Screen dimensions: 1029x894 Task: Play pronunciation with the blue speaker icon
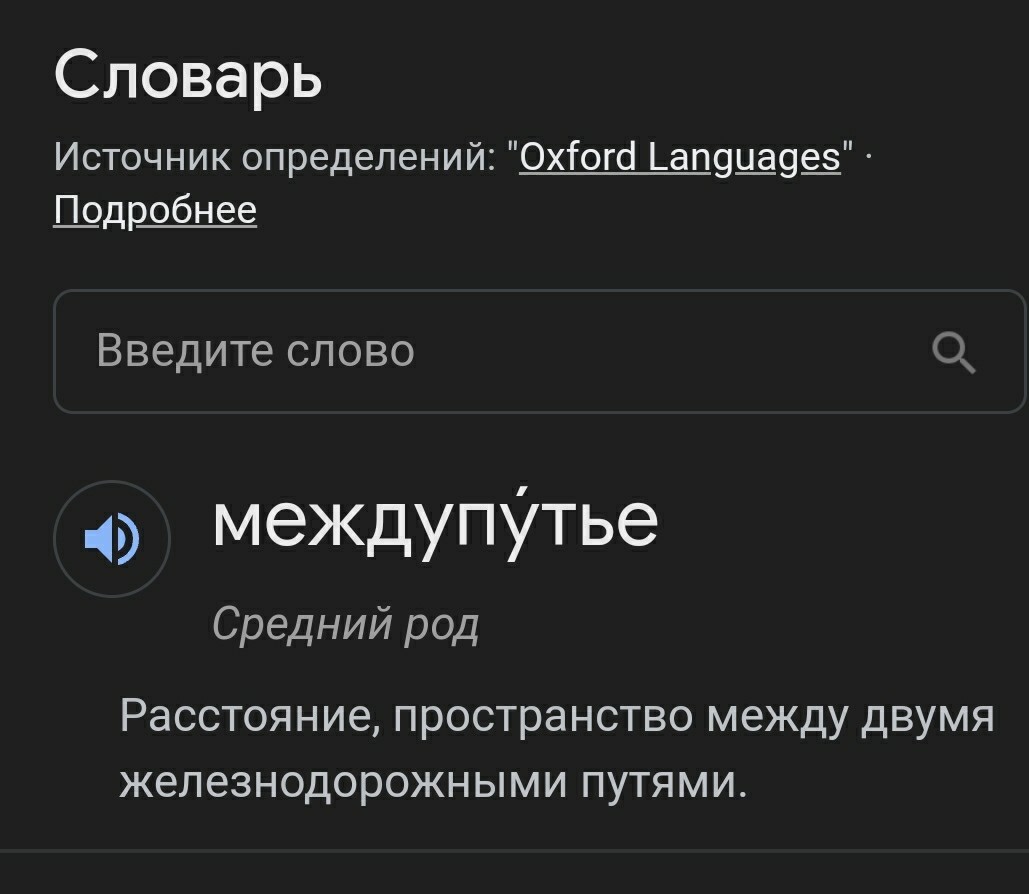point(112,539)
